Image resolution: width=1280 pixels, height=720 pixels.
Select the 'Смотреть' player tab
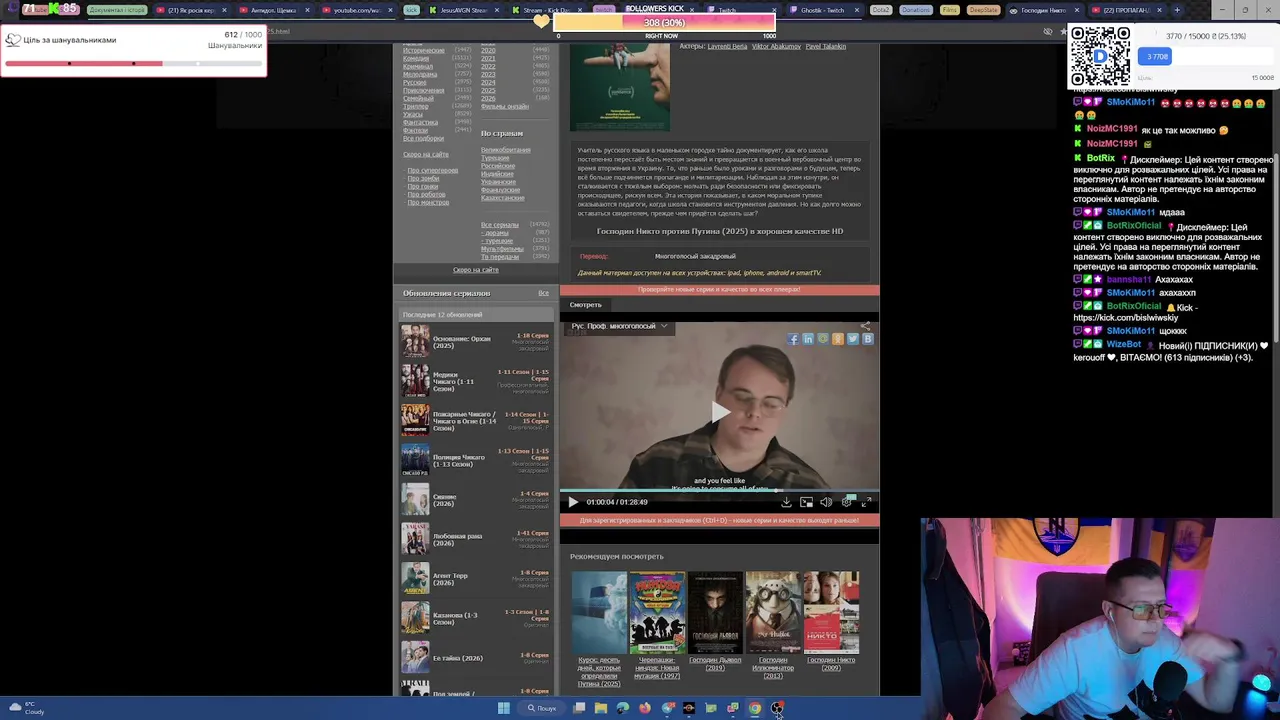click(x=586, y=304)
